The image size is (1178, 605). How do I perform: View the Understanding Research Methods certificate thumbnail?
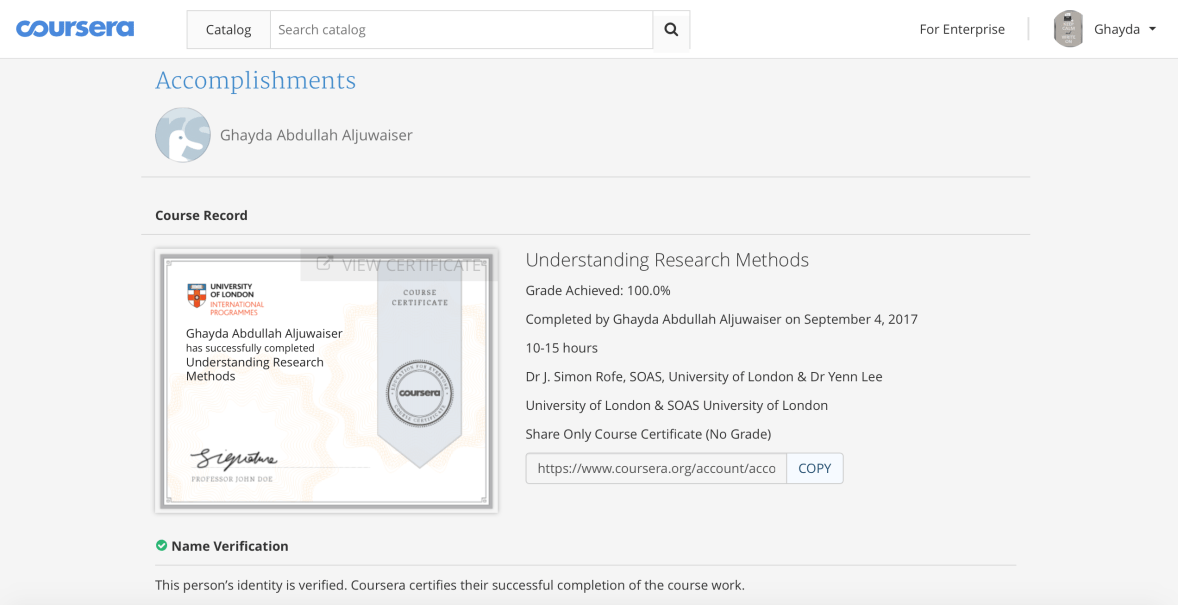pos(325,380)
